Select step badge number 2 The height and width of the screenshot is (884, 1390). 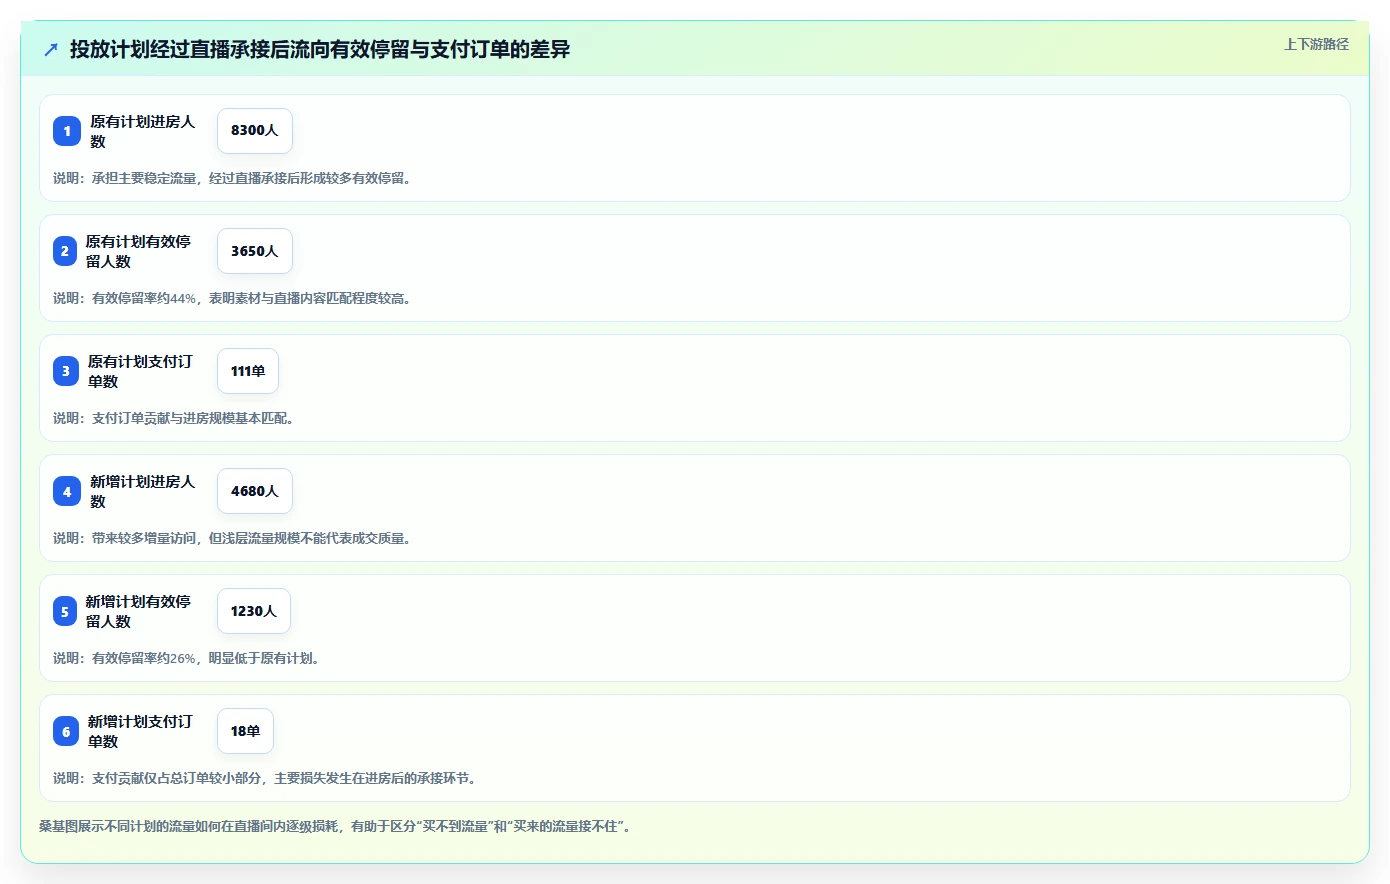click(x=65, y=251)
